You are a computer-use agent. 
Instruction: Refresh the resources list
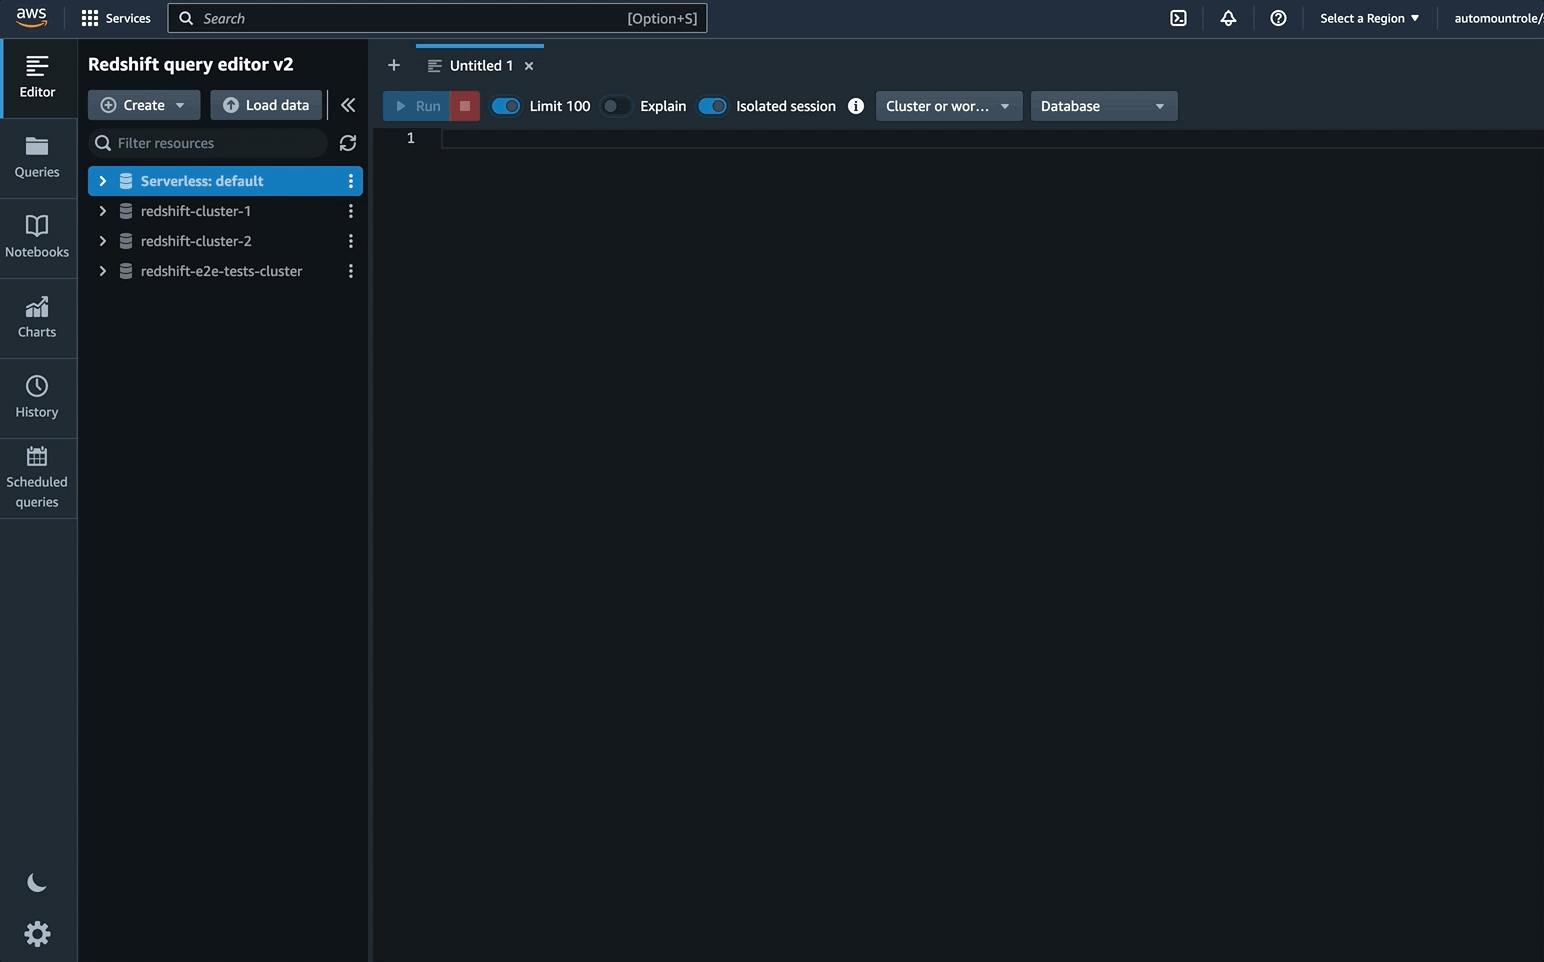(x=348, y=143)
